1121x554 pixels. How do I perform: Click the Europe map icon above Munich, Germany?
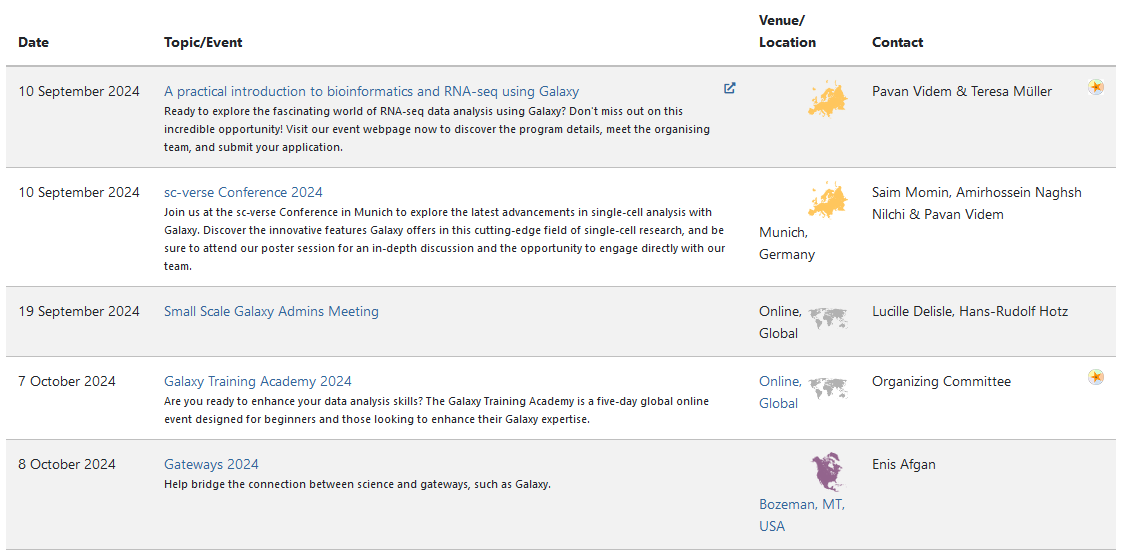point(828,199)
